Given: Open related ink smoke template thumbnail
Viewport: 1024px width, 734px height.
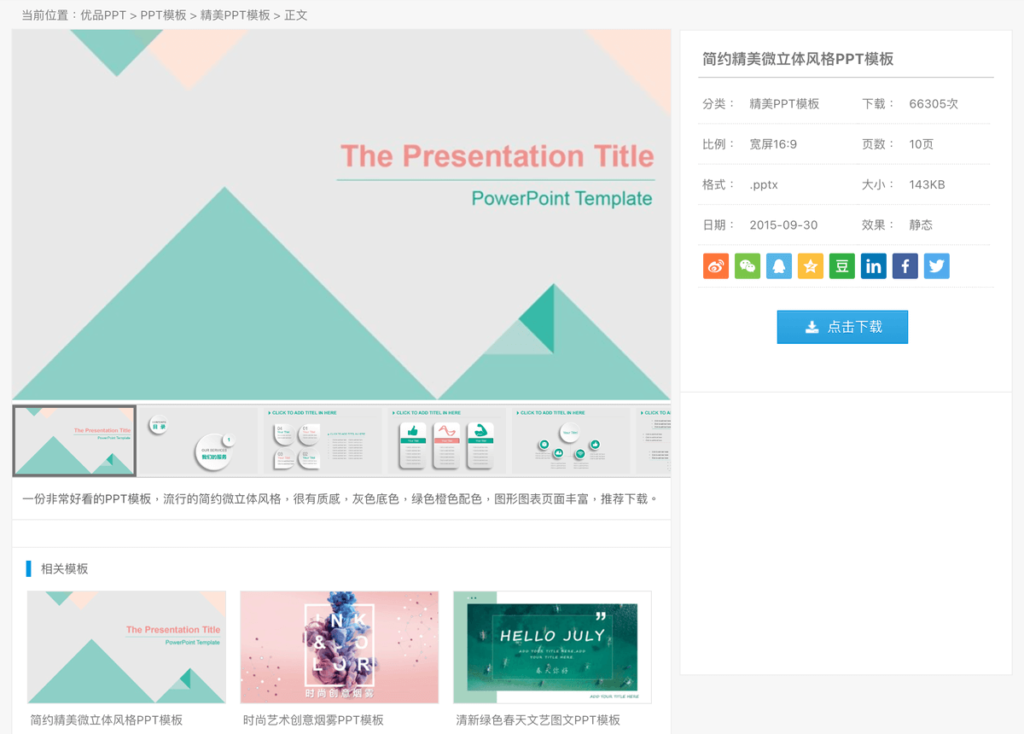Looking at the screenshot, I should click(x=340, y=647).
